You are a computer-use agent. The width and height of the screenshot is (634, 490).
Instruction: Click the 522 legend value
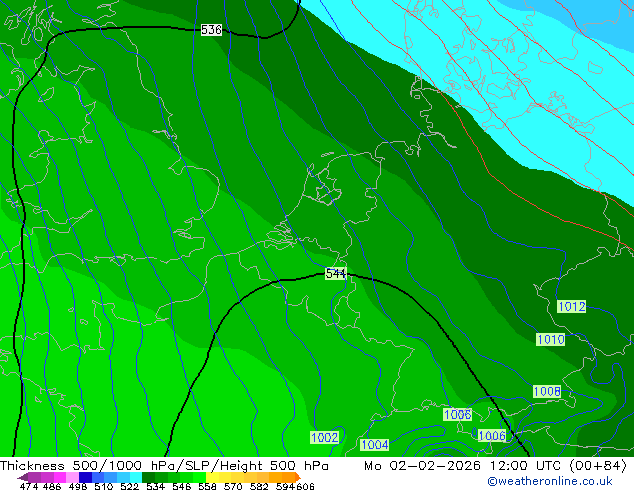129,486
